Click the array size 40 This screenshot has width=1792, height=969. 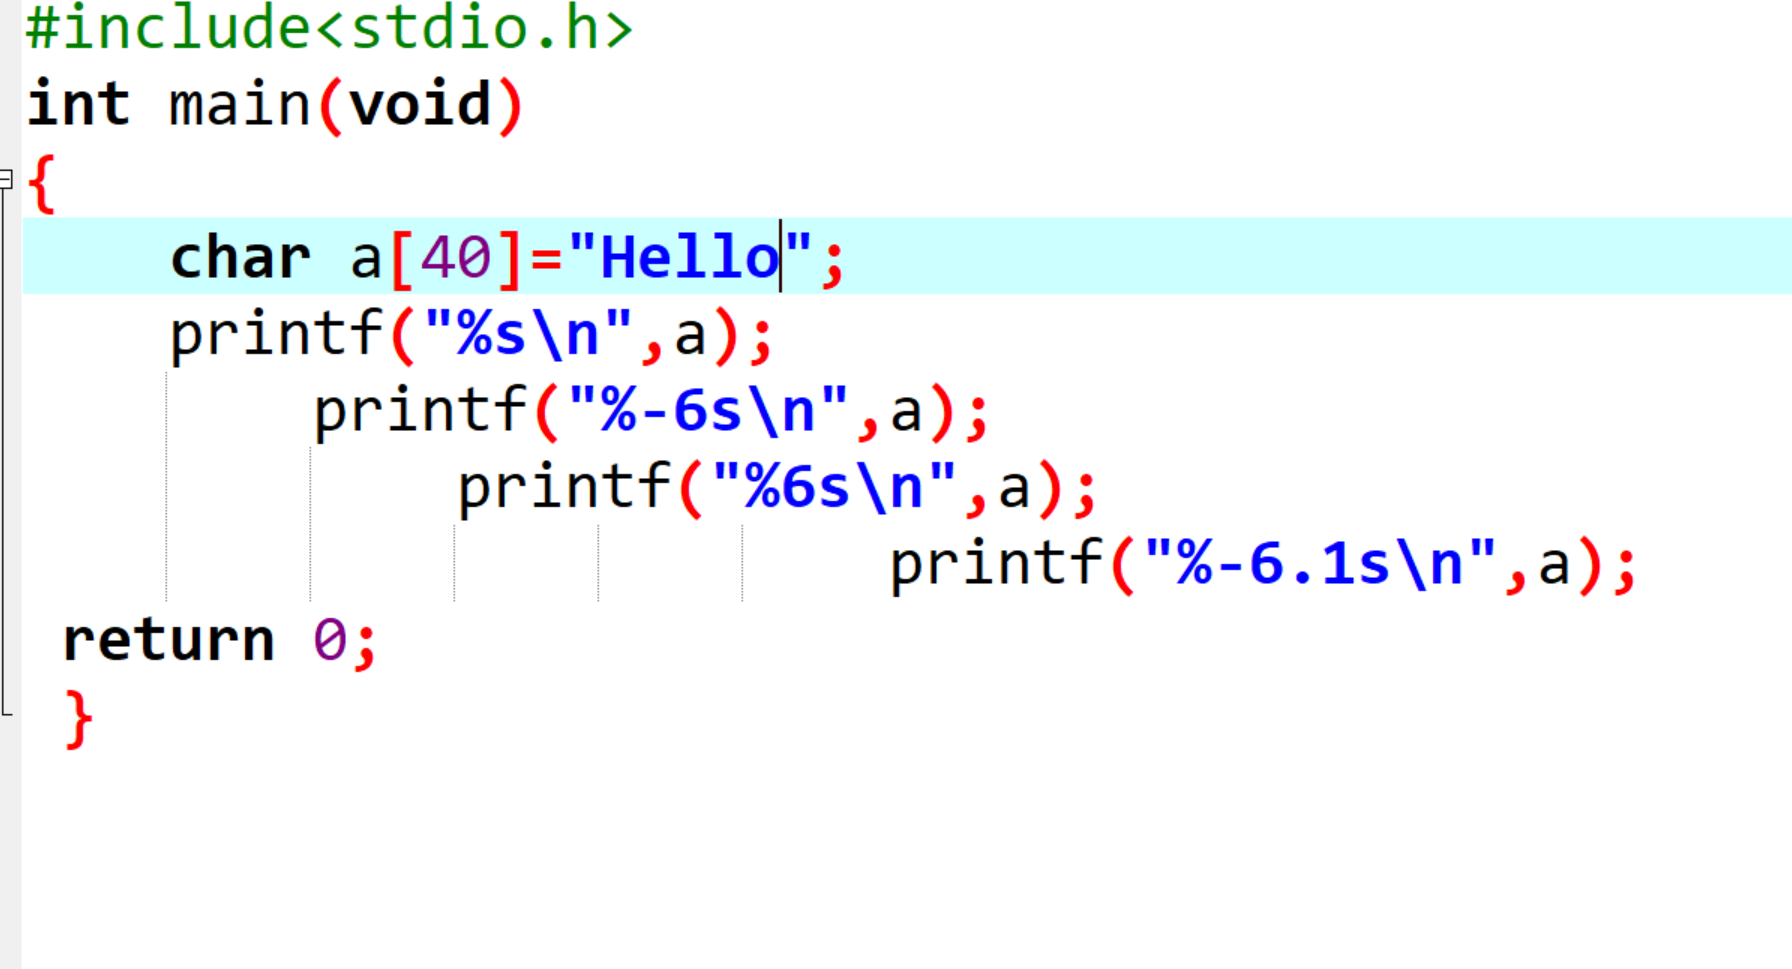click(x=456, y=259)
